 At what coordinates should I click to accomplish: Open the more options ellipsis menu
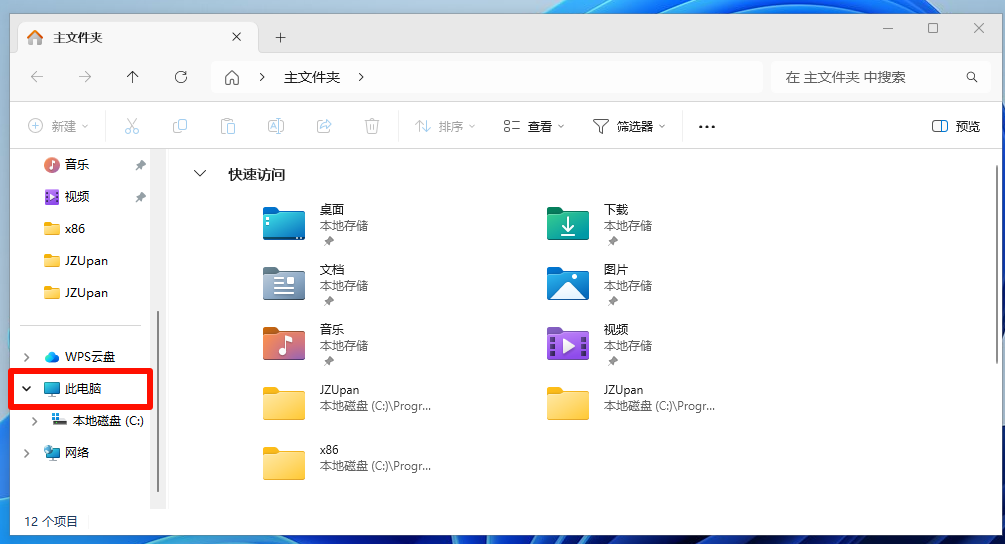click(706, 126)
